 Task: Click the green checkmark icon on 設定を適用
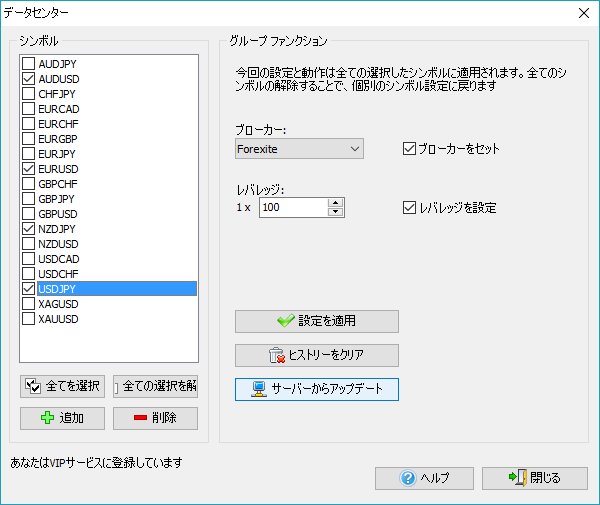click(x=286, y=321)
